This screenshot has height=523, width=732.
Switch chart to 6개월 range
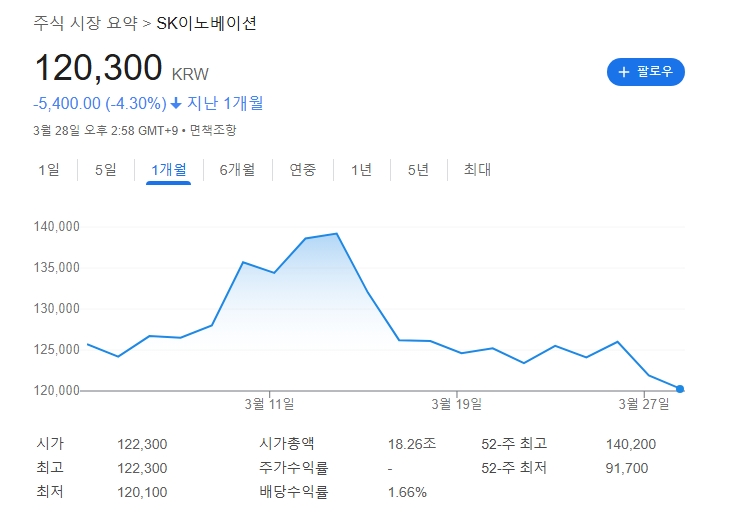pyautogui.click(x=237, y=170)
